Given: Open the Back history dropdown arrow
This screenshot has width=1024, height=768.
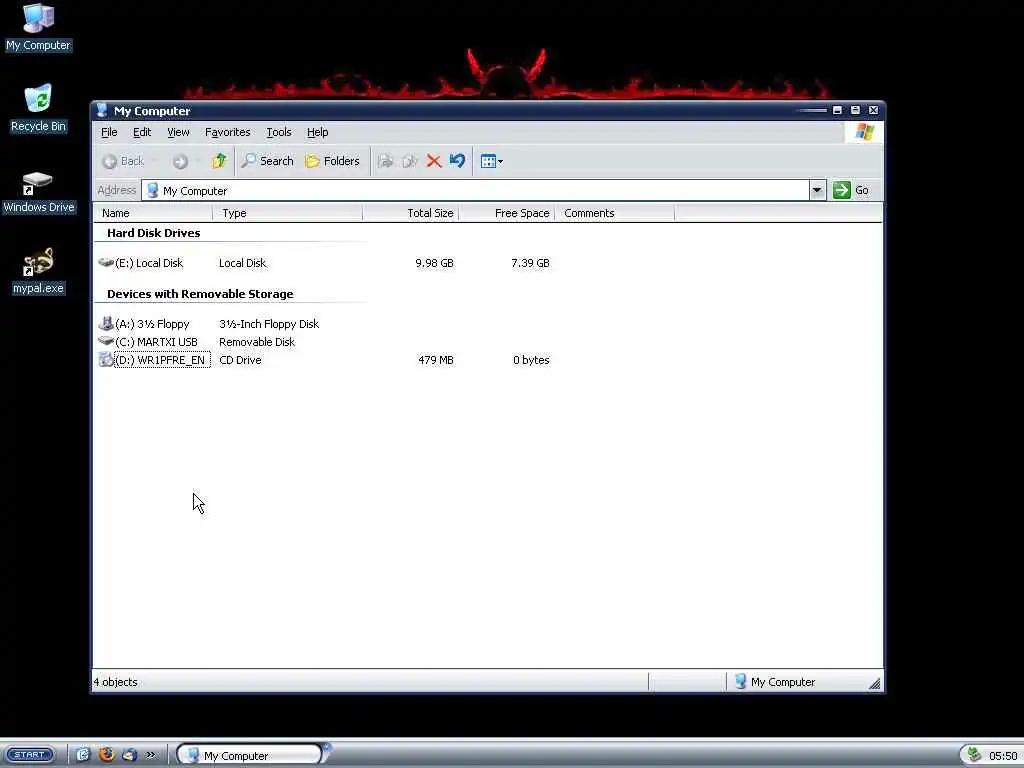Looking at the screenshot, I should click(155, 161).
